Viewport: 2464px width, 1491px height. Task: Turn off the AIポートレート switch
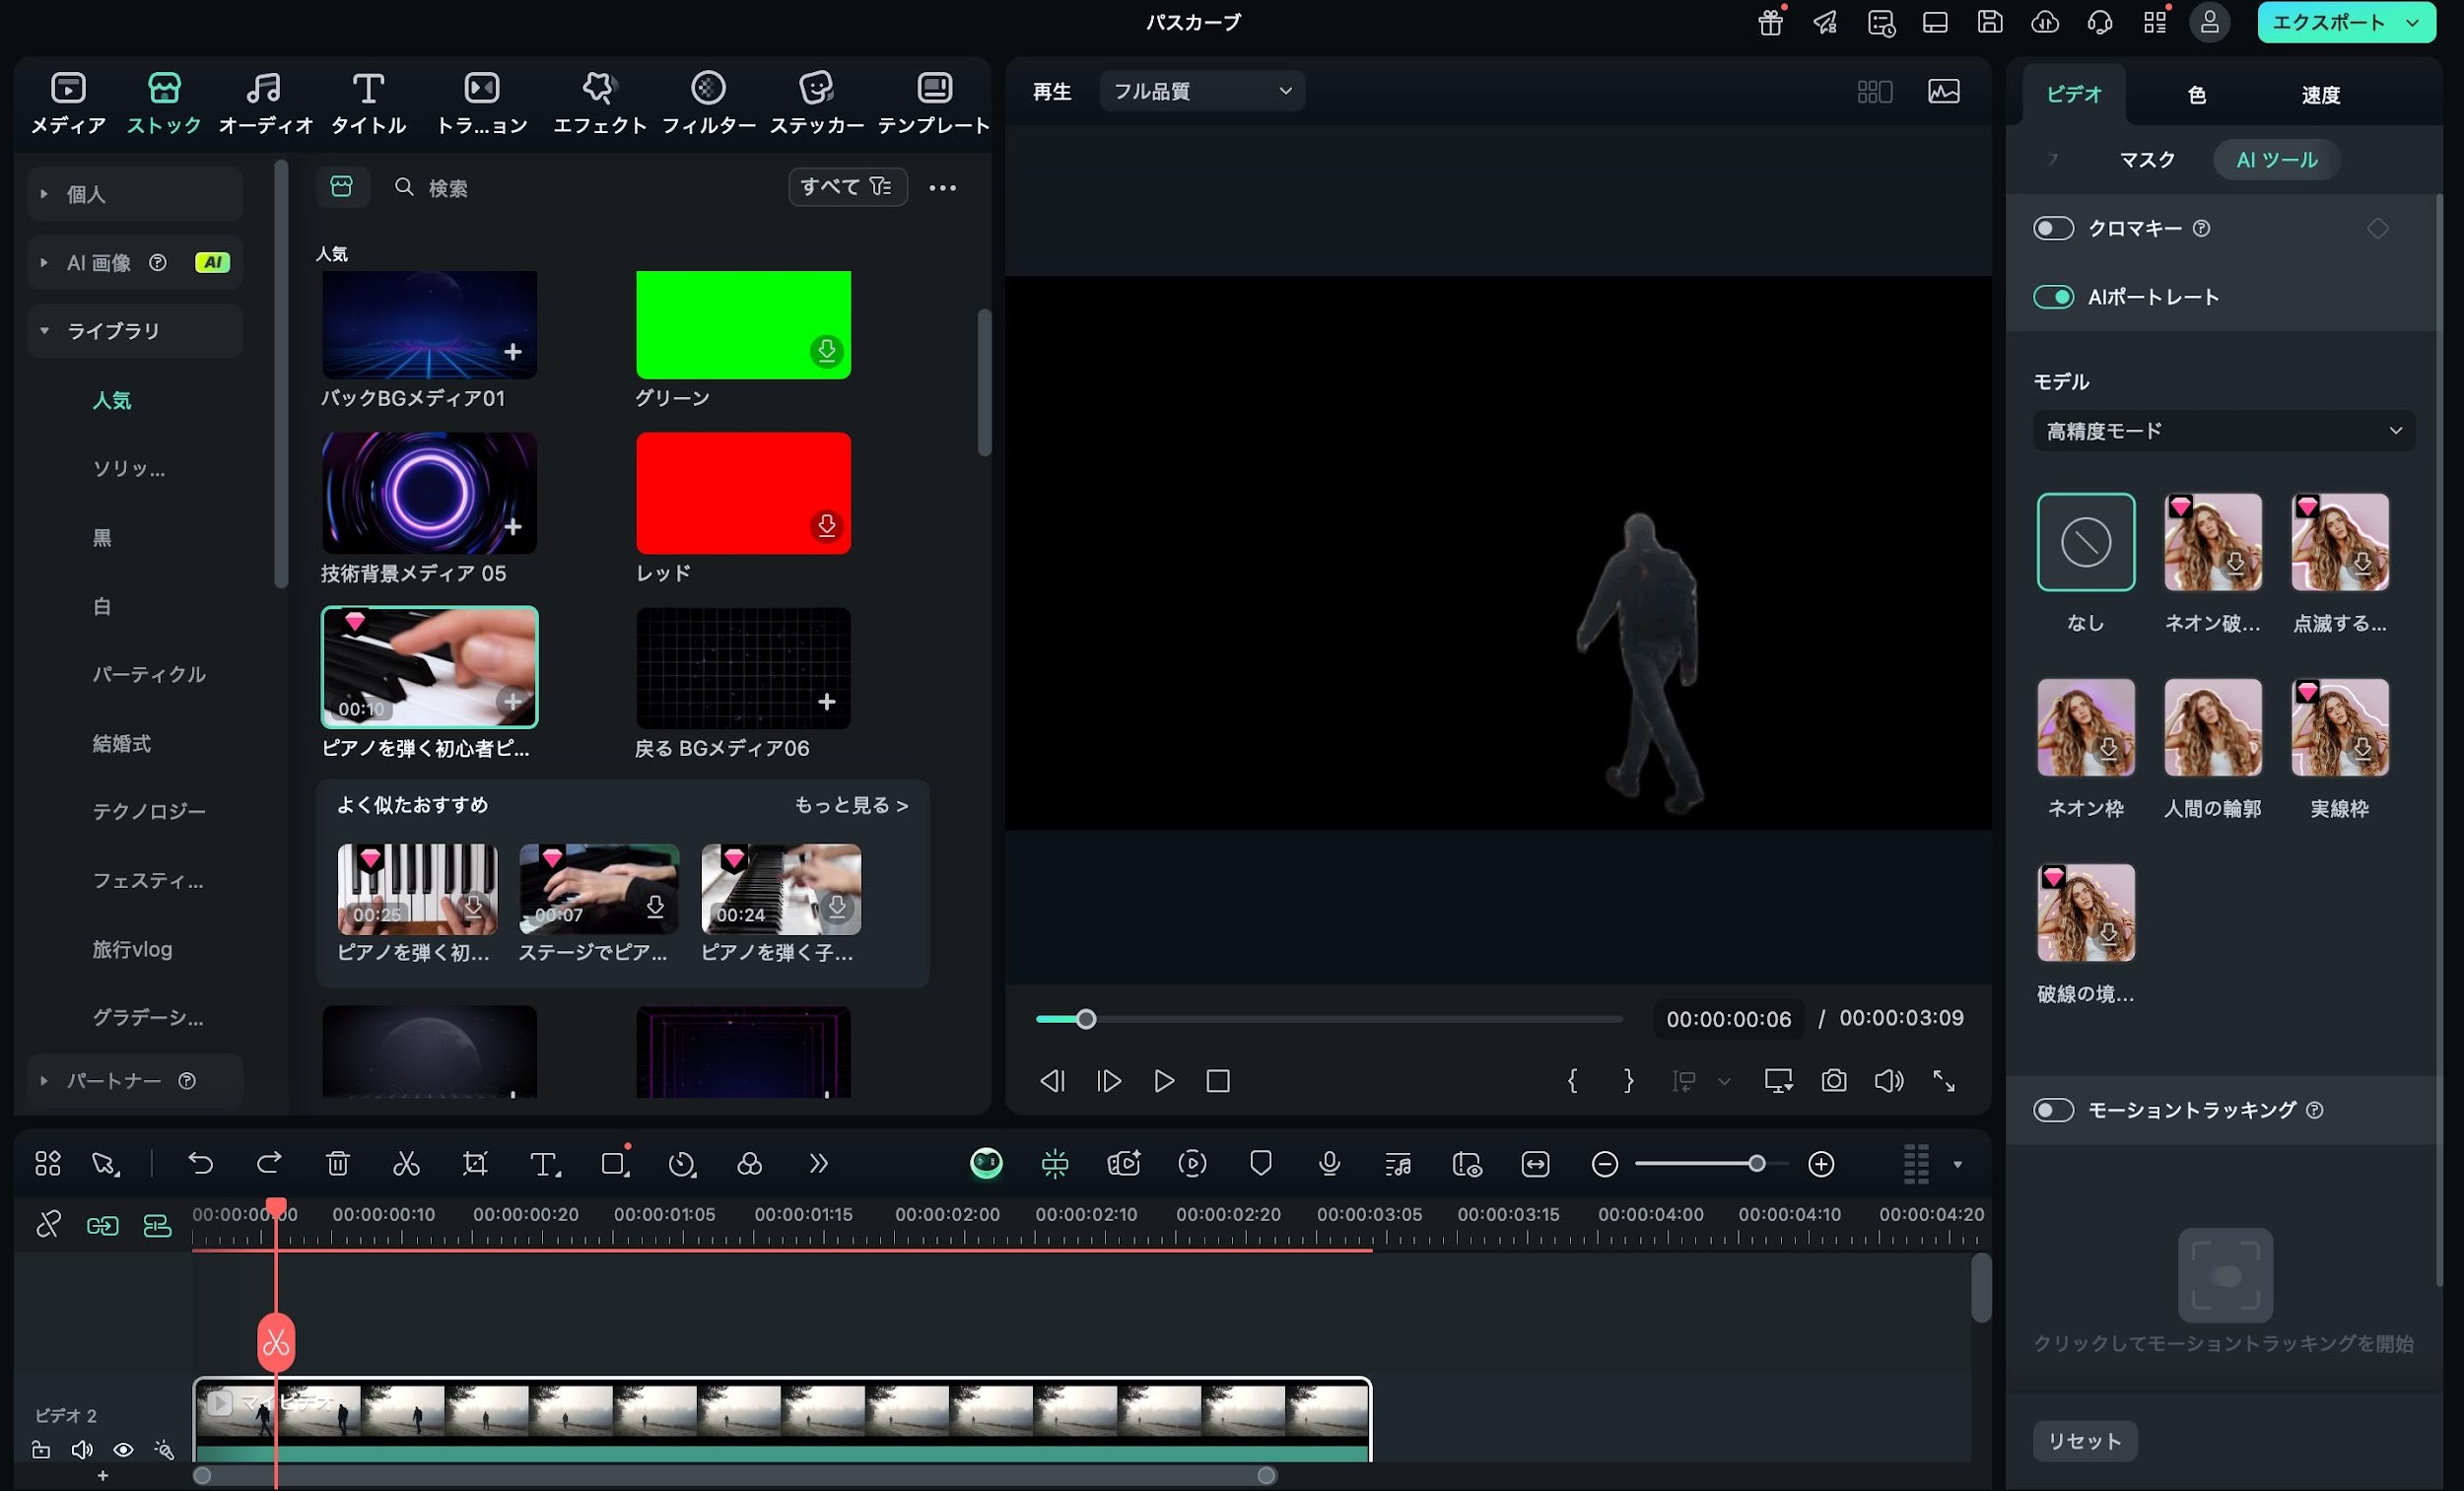click(2053, 297)
